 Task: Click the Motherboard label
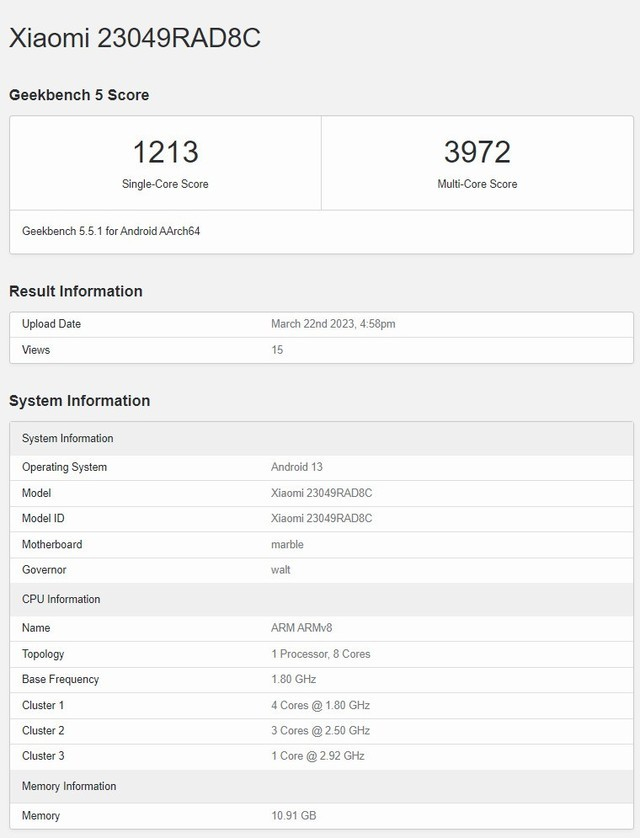(x=52, y=545)
